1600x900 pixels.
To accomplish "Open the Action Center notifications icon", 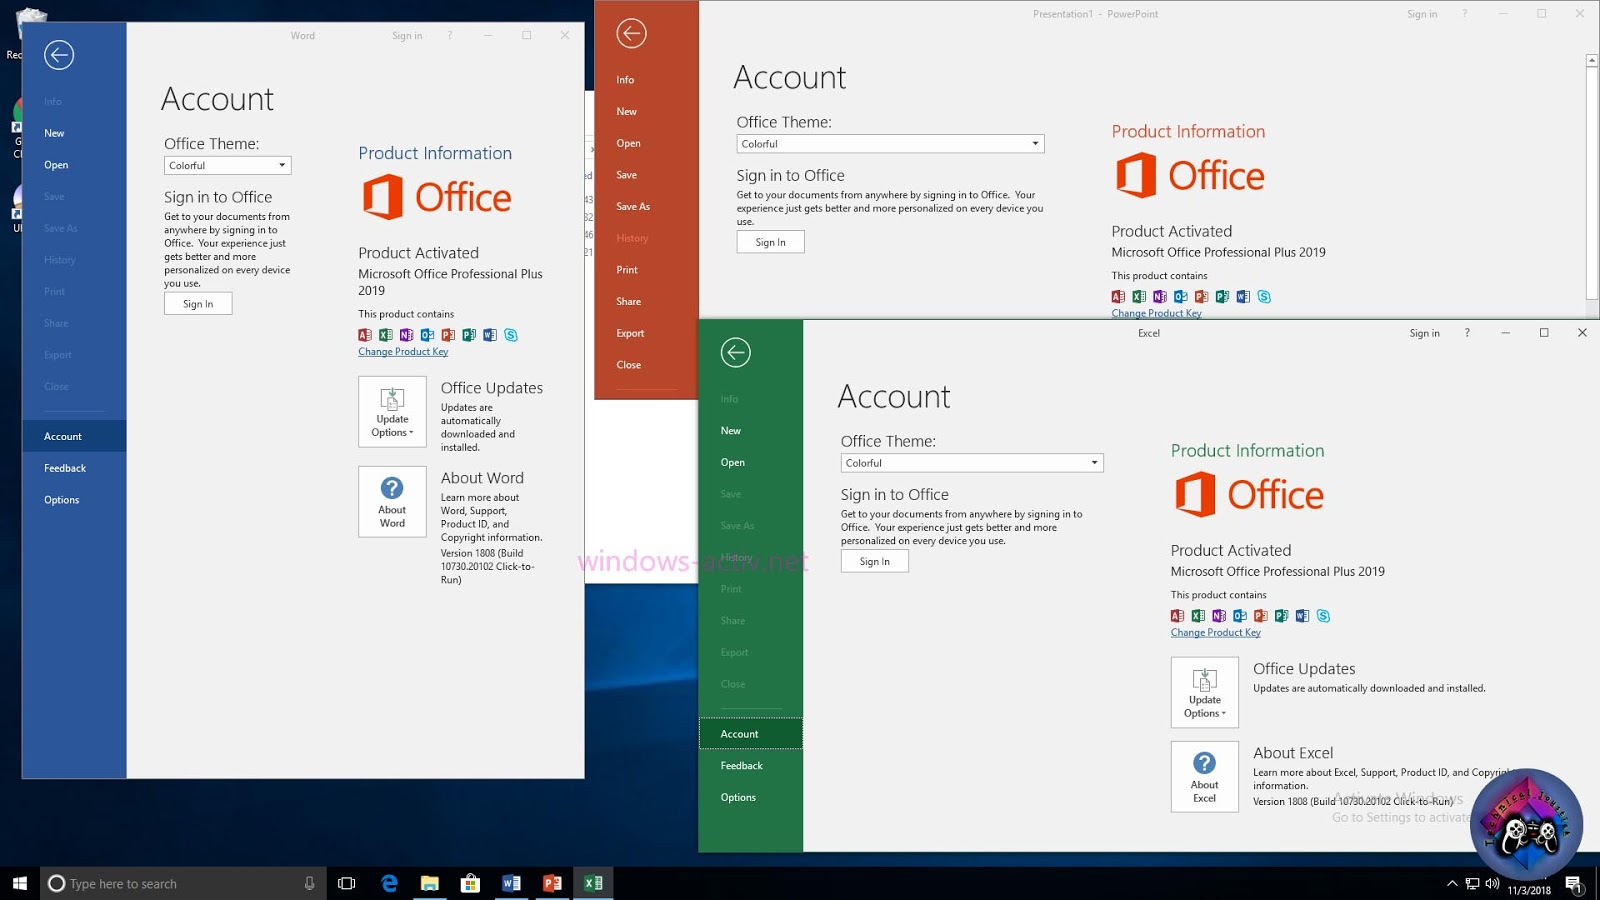I will (x=1574, y=883).
